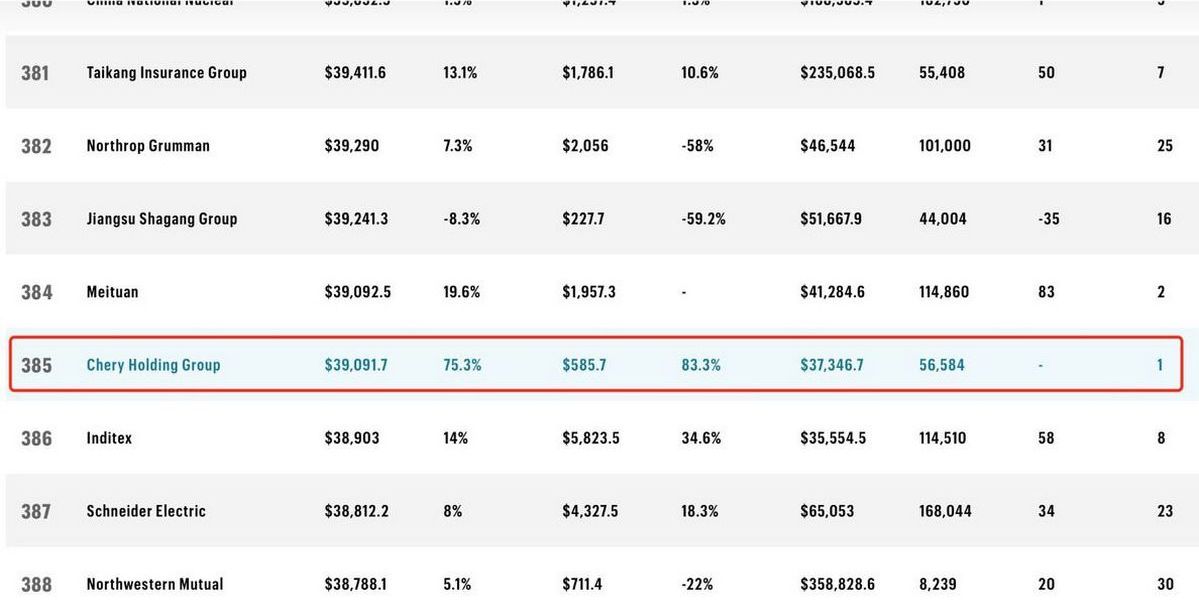
Task: Click Schneider Electric's $65,053 assets value
Action: click(827, 511)
